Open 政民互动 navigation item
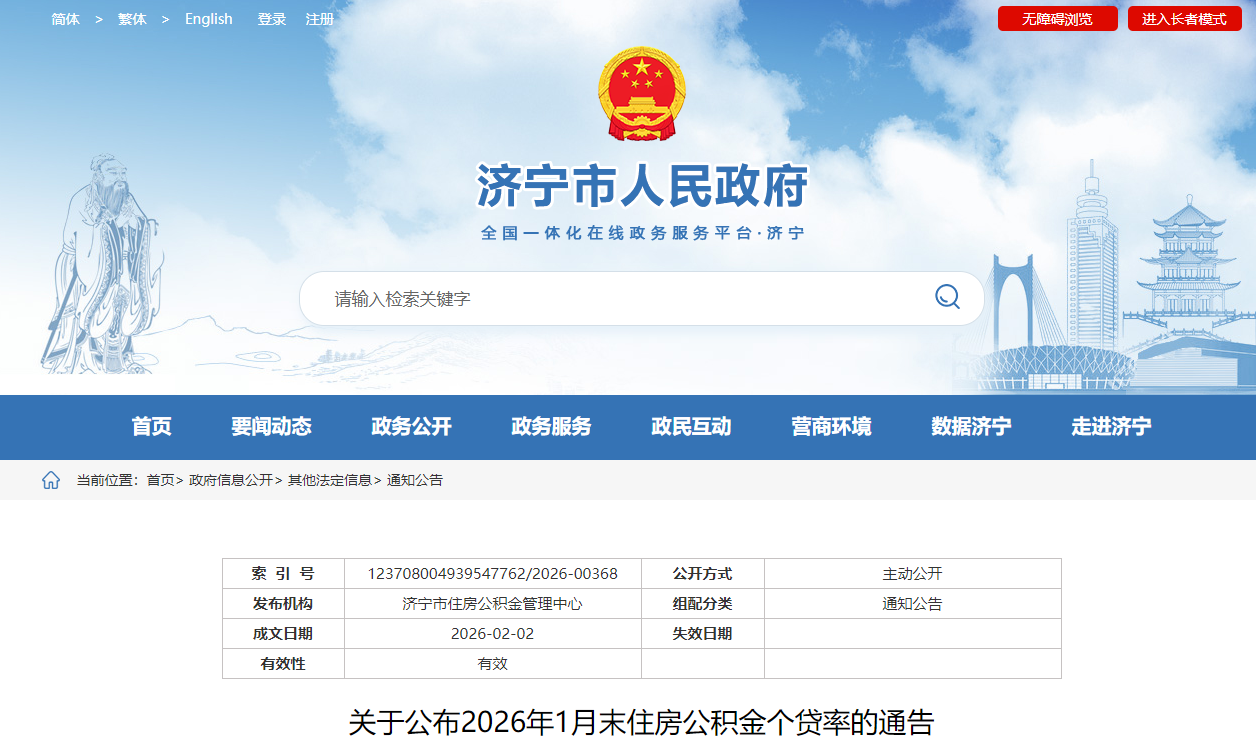Image resolution: width=1256 pixels, height=752 pixels. click(x=691, y=427)
